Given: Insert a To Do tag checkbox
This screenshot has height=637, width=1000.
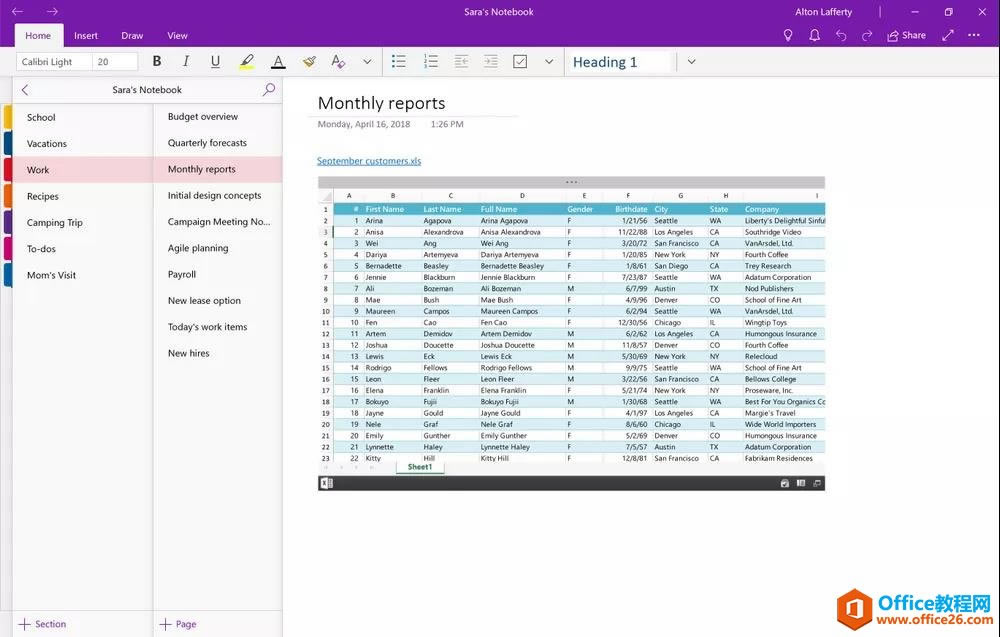Looking at the screenshot, I should 520,61.
